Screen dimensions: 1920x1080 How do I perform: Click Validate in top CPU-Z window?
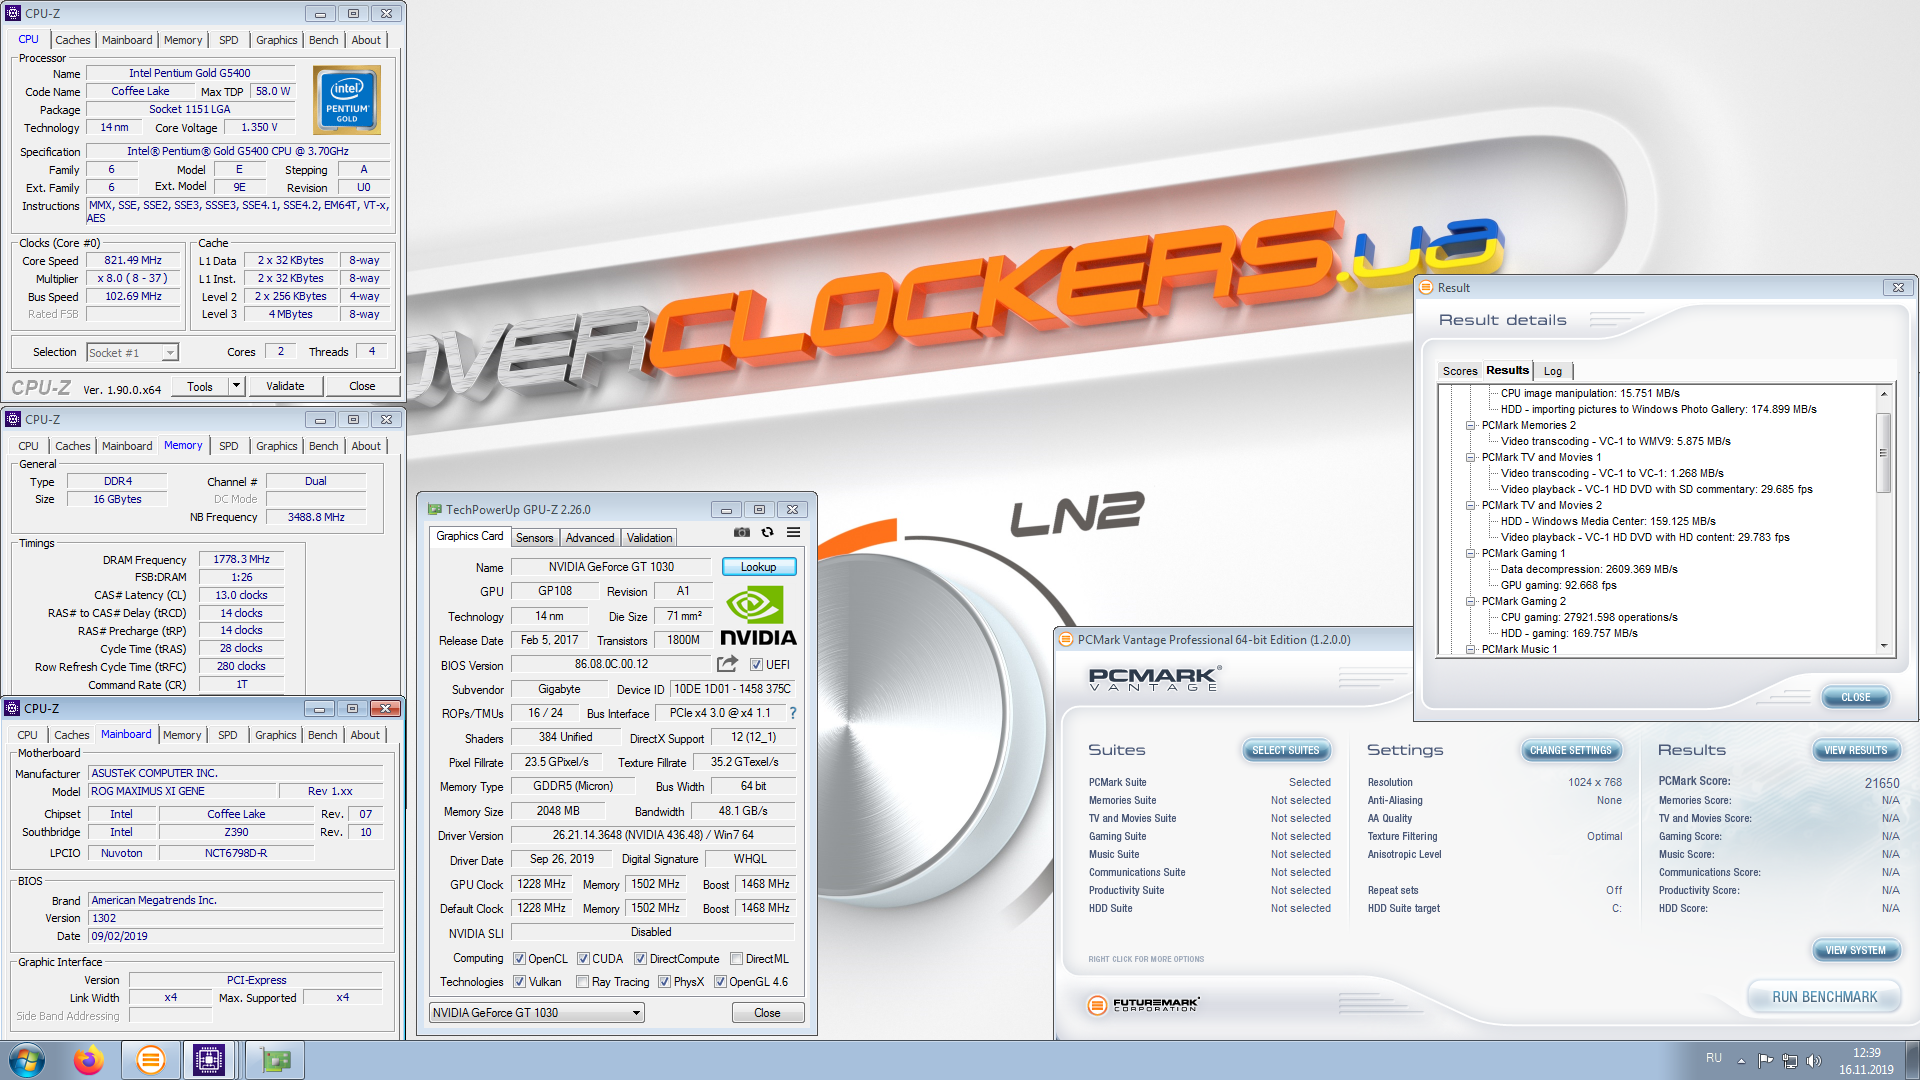[x=285, y=386]
